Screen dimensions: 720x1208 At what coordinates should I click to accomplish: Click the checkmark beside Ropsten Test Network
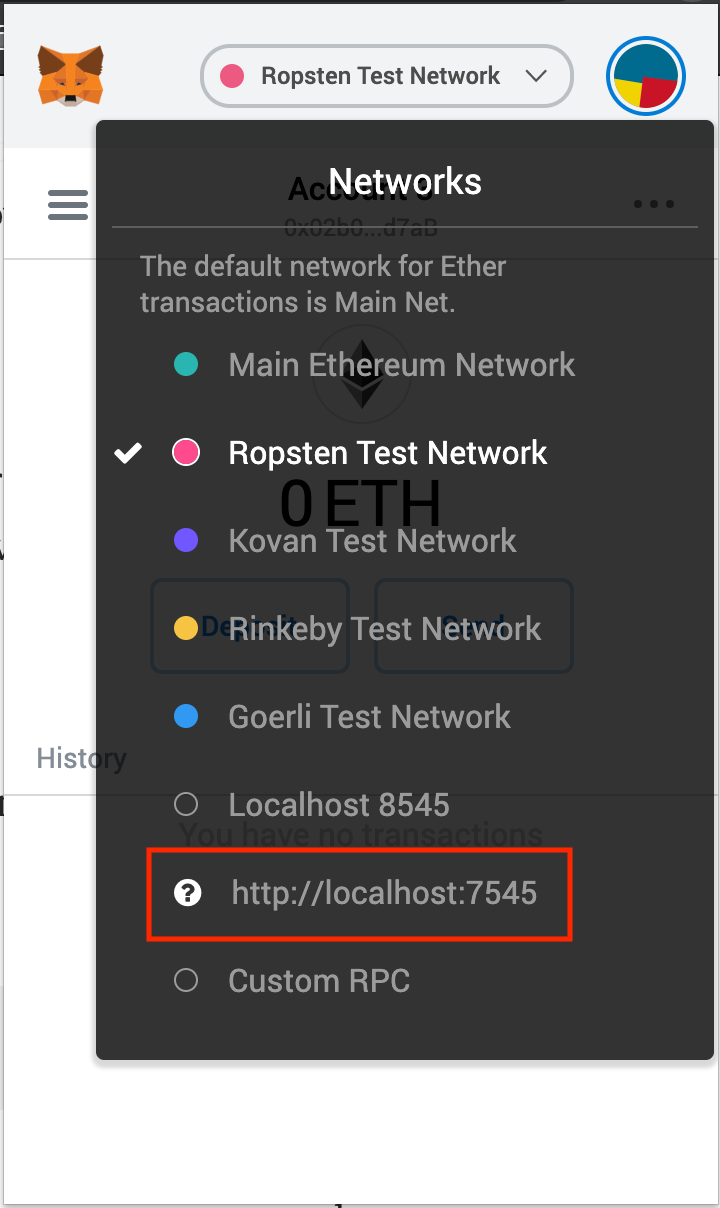[x=128, y=453]
